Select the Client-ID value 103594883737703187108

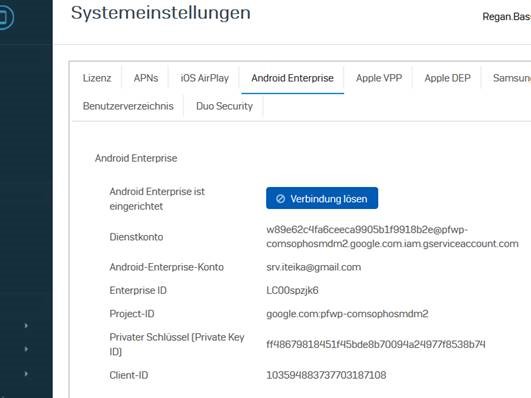[326, 375]
